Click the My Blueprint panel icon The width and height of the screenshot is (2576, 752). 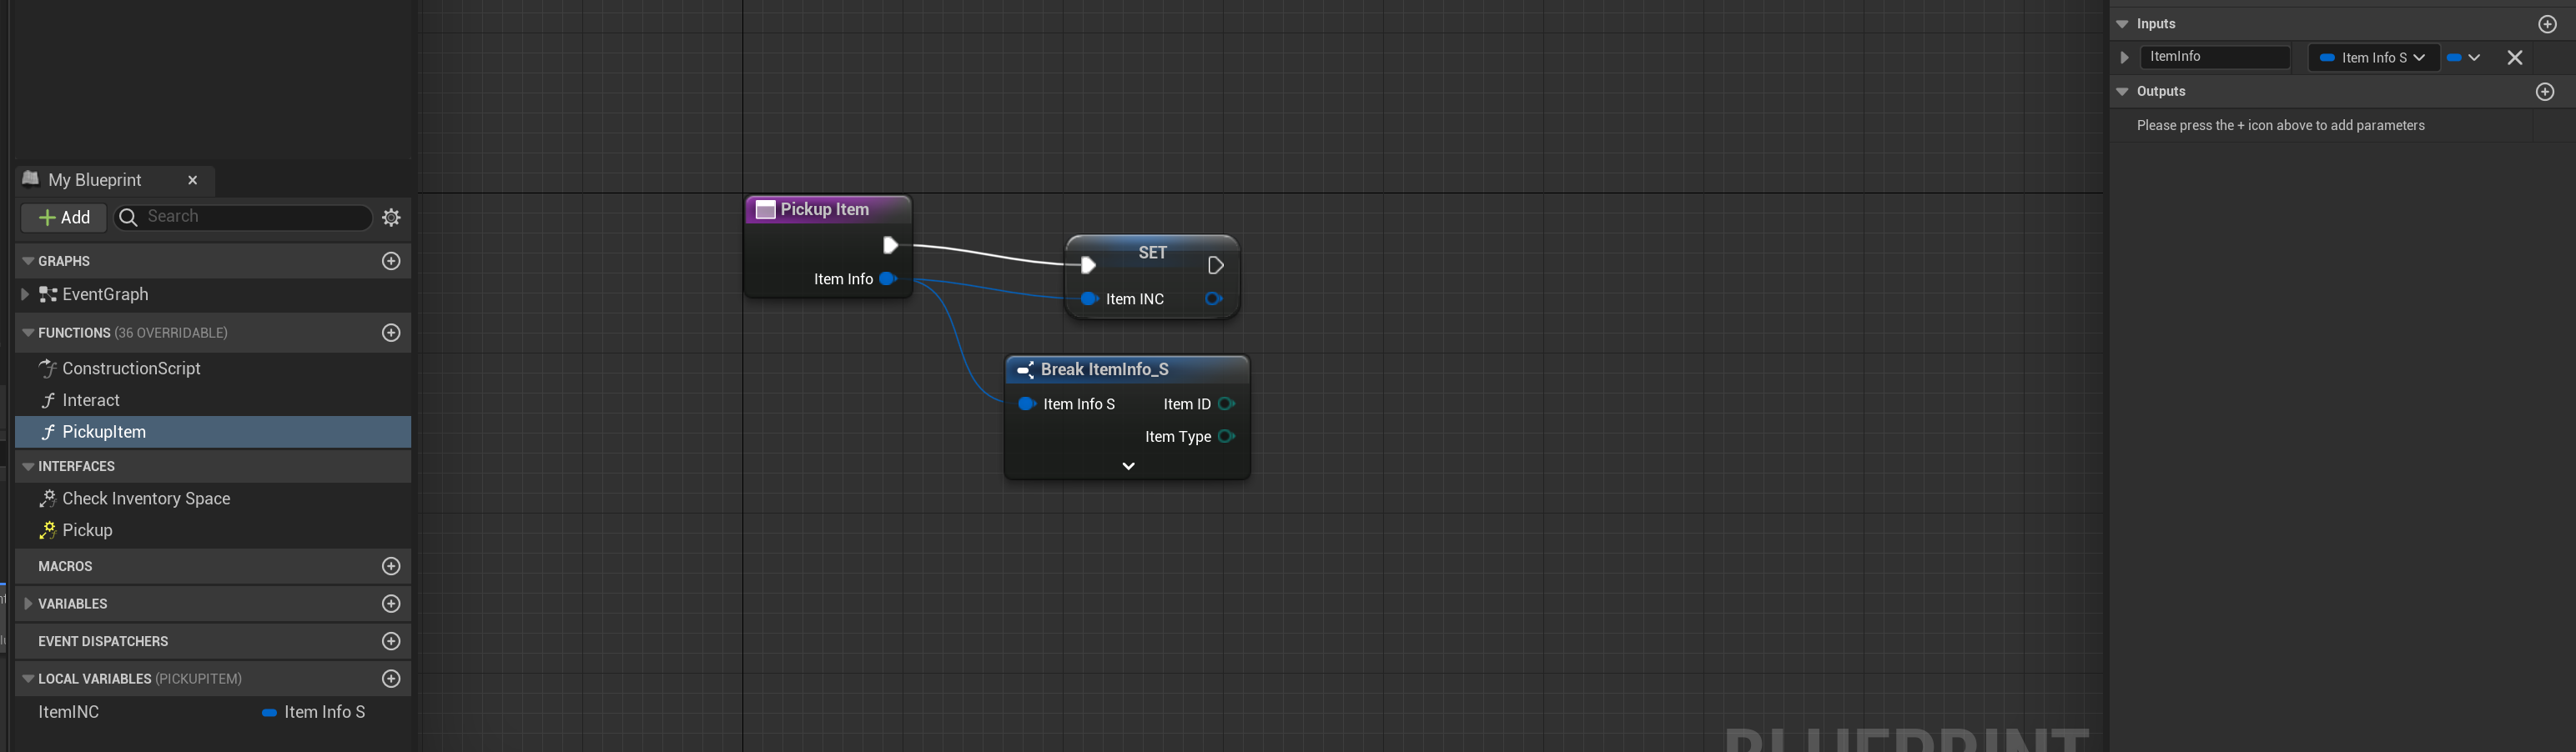(31, 179)
